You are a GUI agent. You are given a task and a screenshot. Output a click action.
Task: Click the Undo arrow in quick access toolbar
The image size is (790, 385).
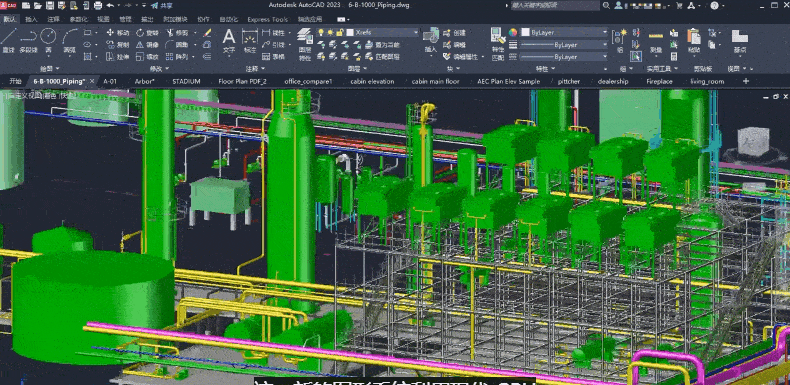[x=110, y=6]
